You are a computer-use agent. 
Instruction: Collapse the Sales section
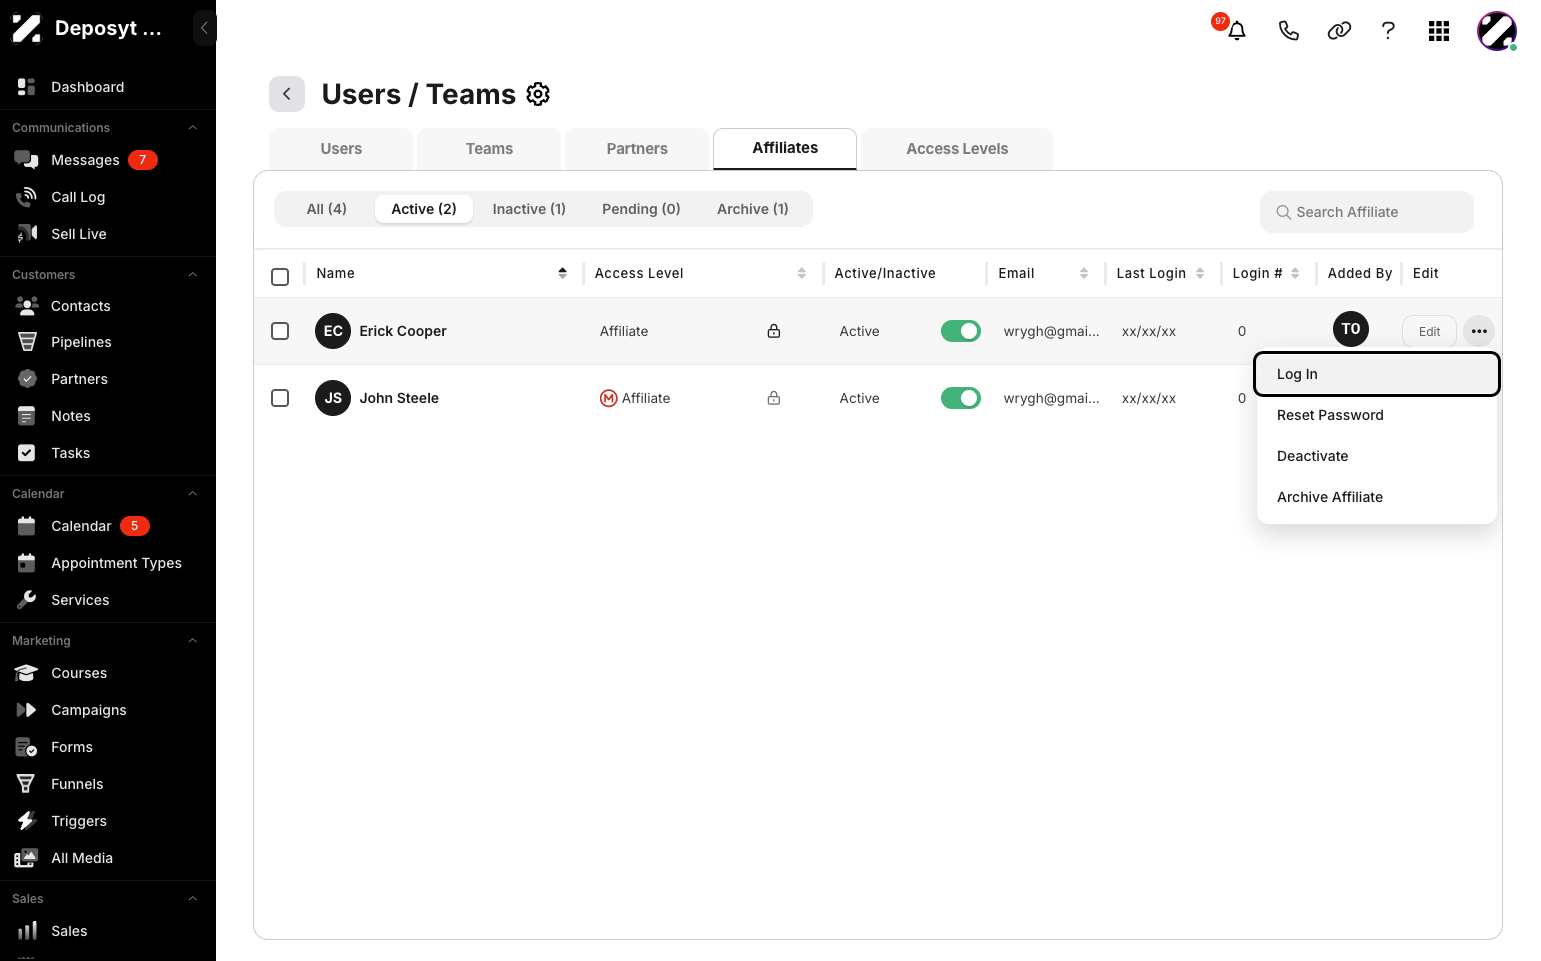click(x=193, y=899)
